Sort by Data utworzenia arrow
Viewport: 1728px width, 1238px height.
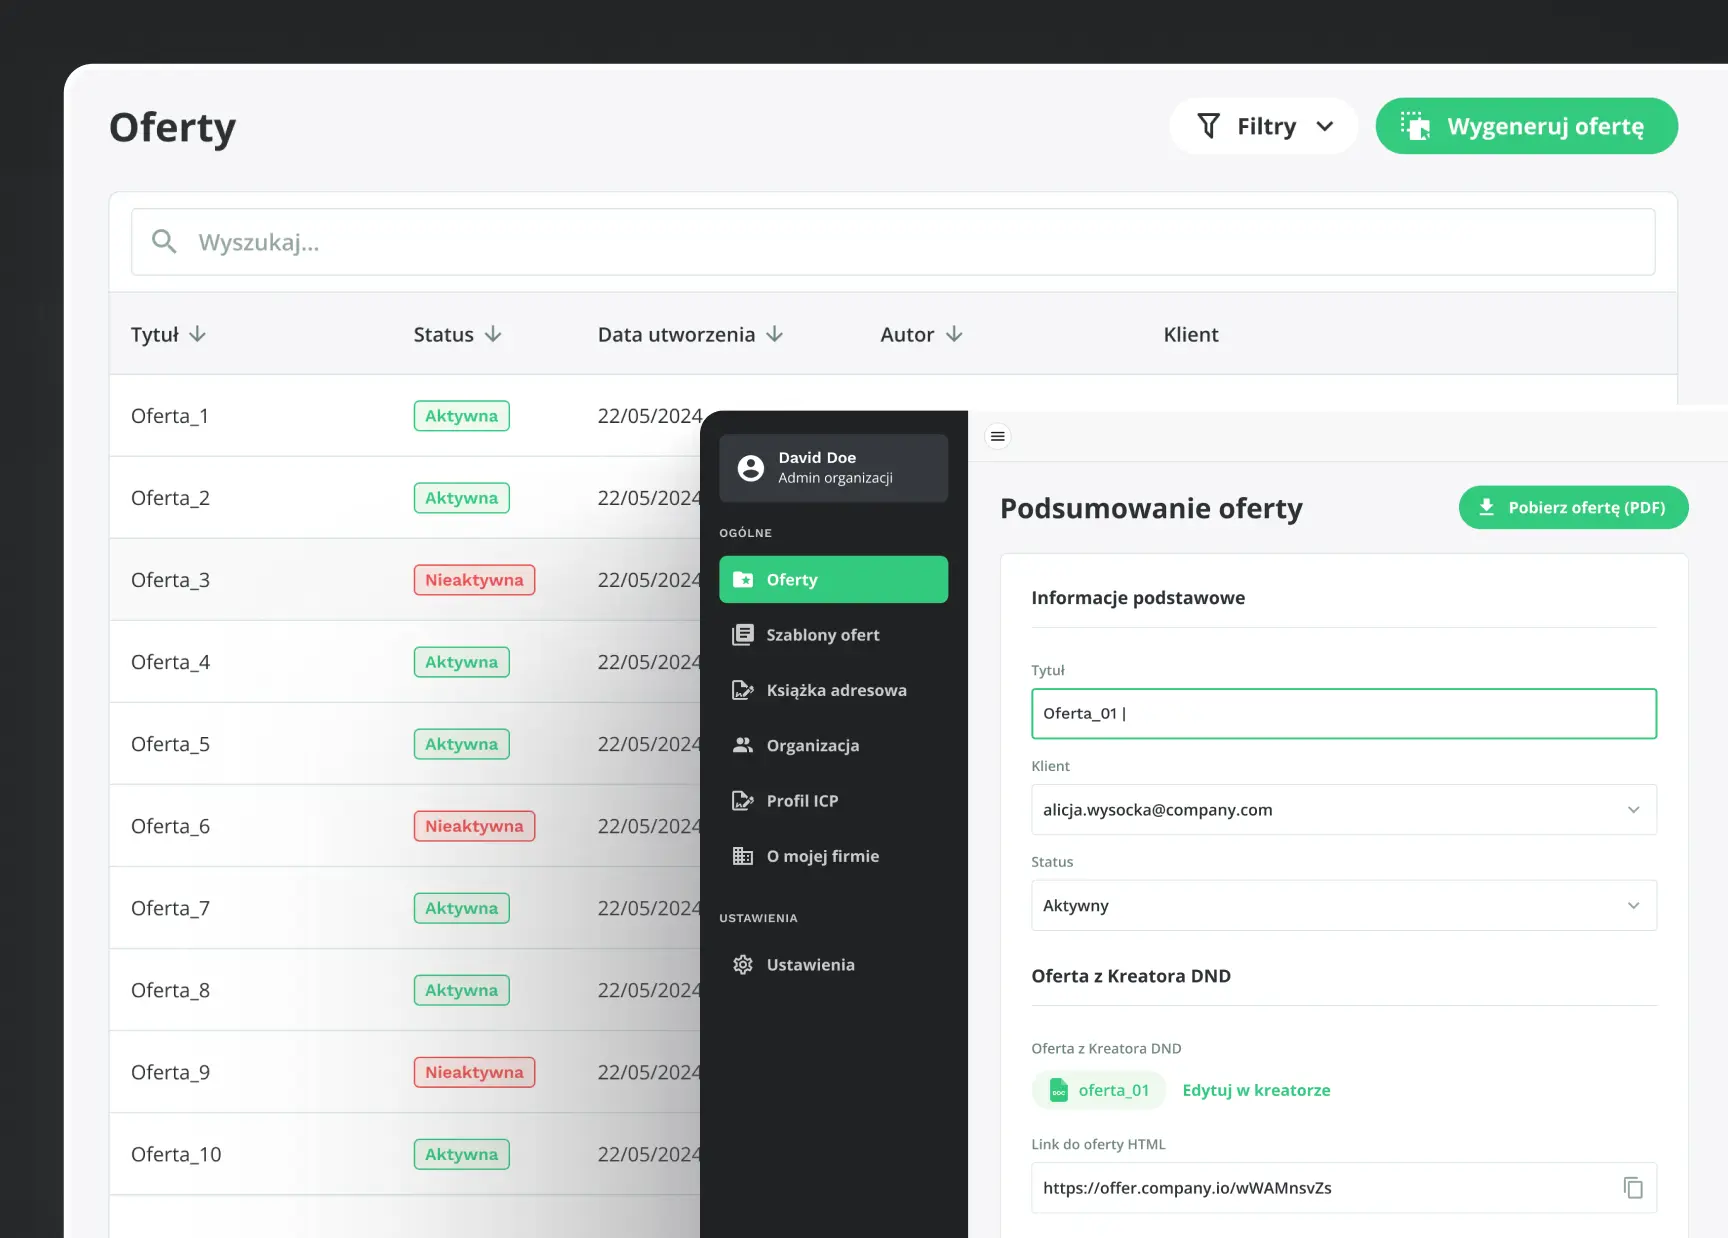point(774,334)
